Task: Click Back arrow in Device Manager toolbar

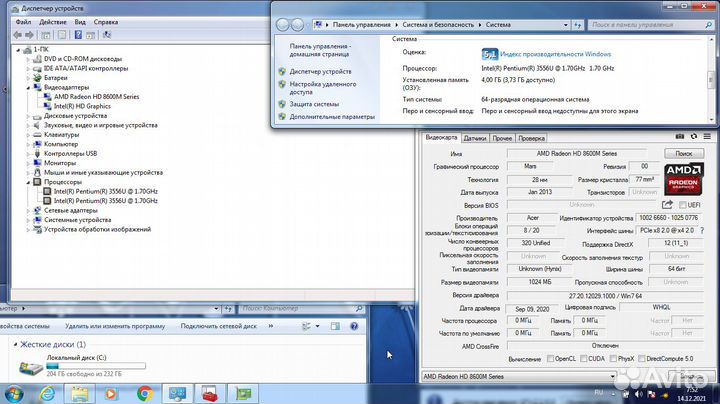Action: [x=18, y=35]
